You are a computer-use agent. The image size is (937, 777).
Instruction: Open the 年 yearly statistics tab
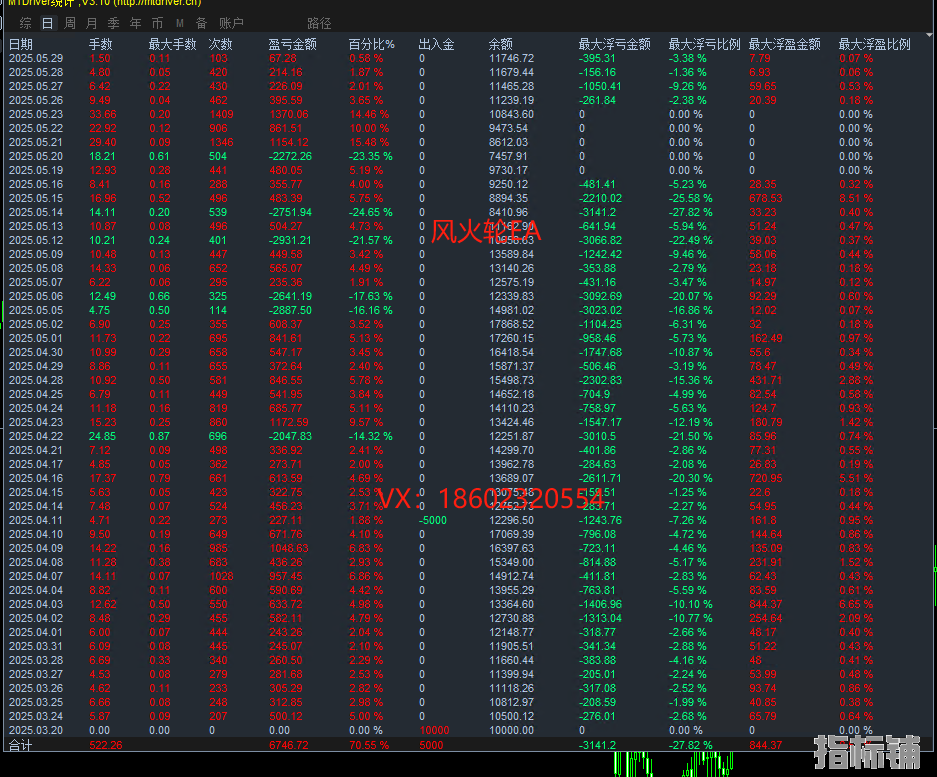pyautogui.click(x=135, y=23)
